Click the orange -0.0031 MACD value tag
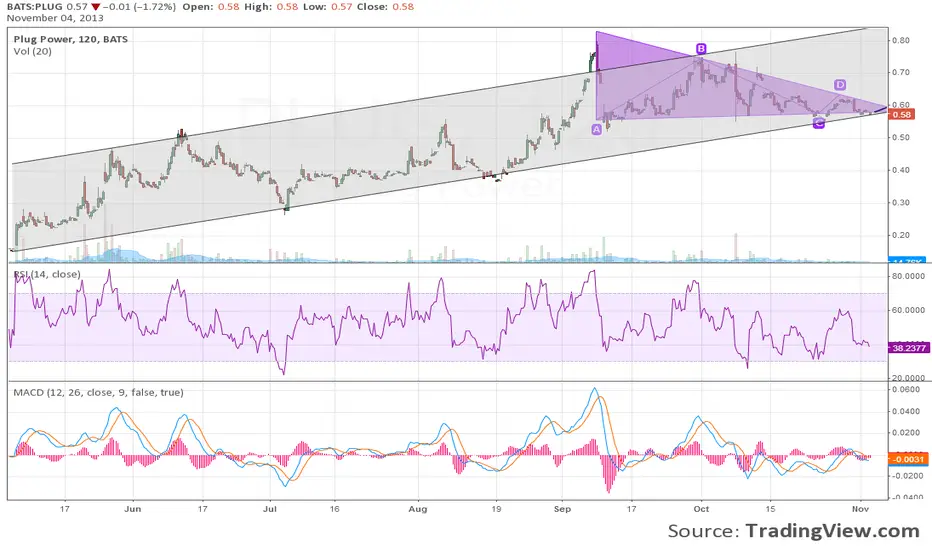Screen dimensions: 932x550 (908, 459)
